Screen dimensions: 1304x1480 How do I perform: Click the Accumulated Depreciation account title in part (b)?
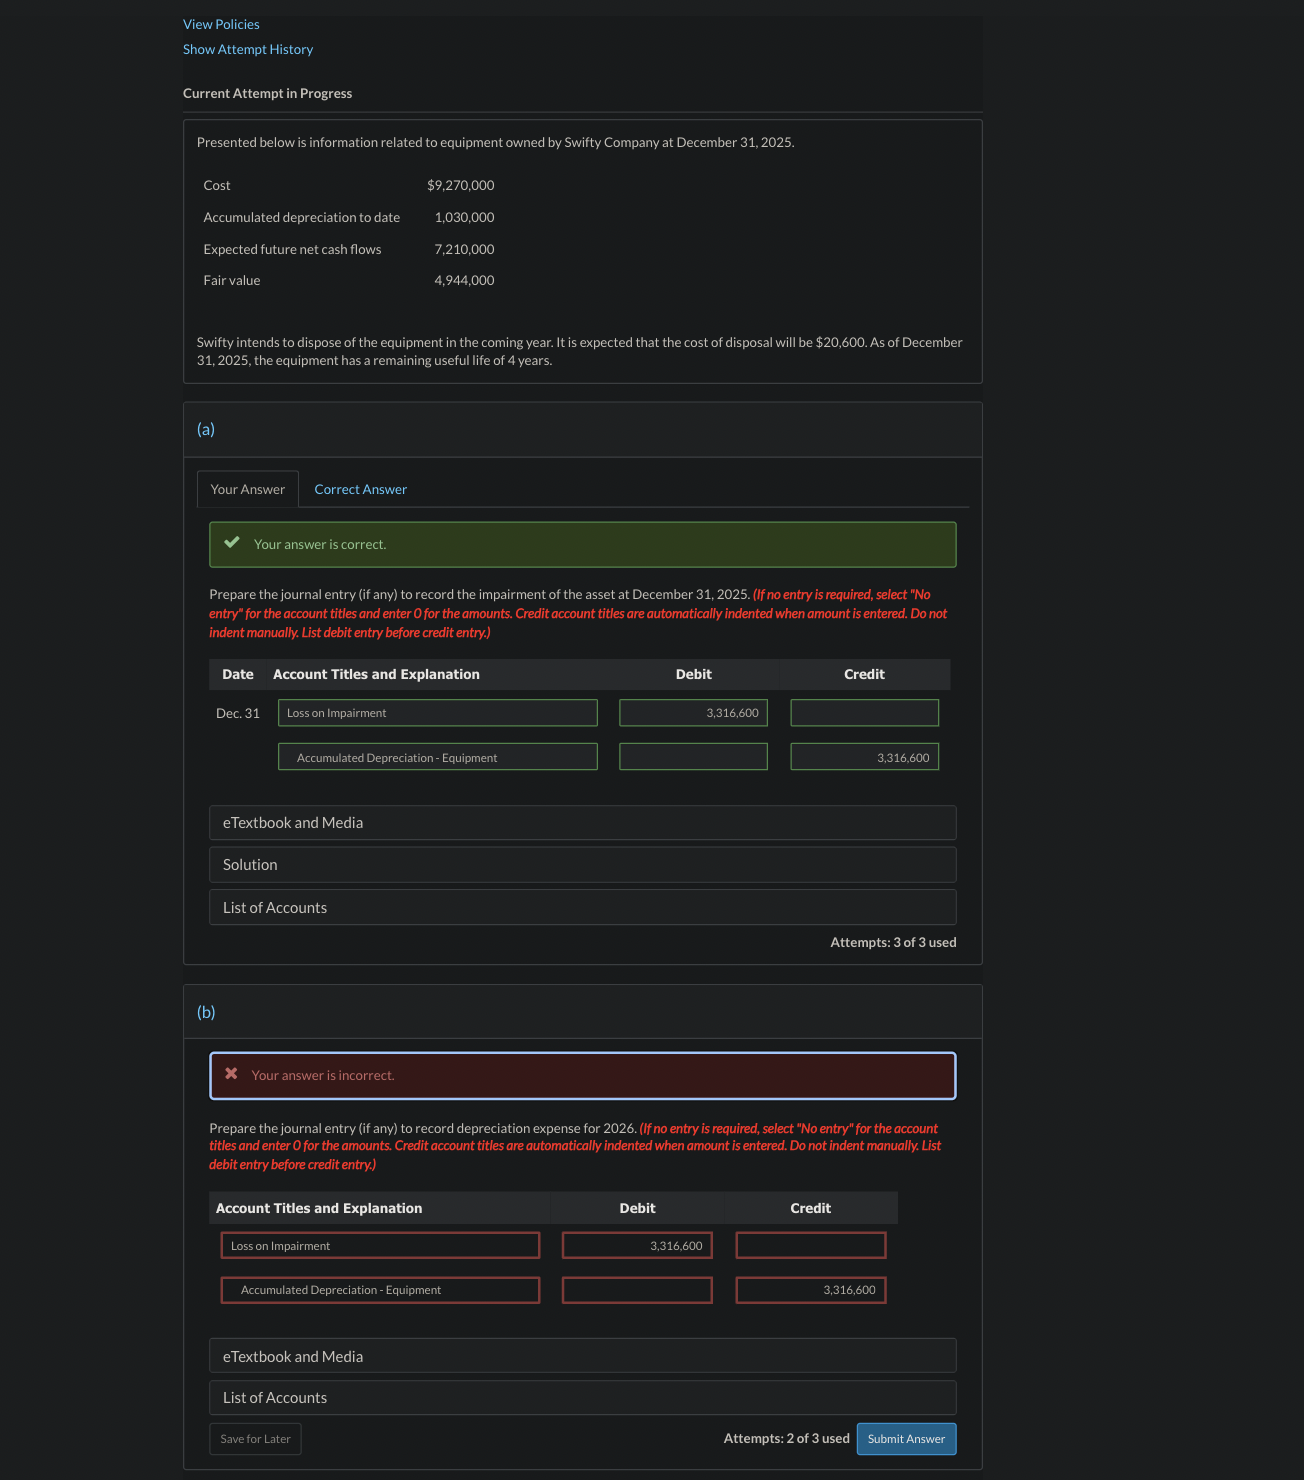click(380, 1289)
